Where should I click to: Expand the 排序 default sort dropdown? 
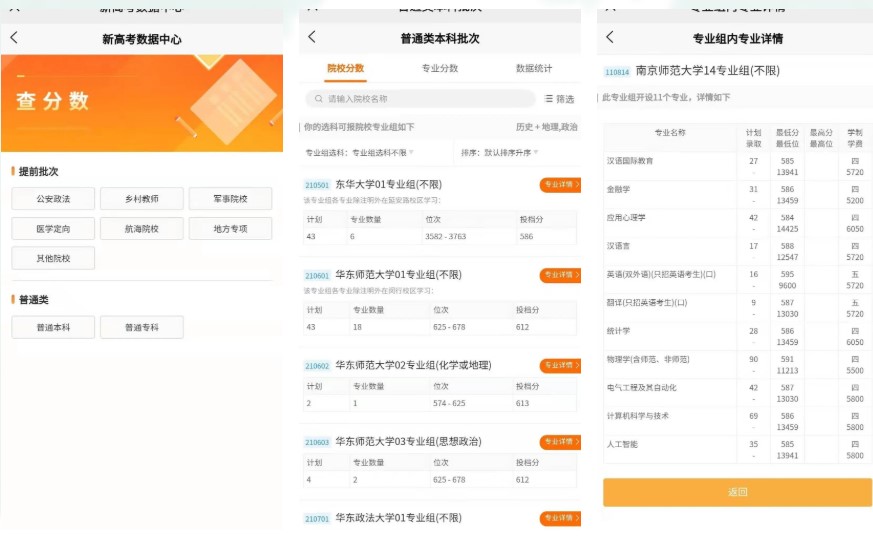(499, 153)
